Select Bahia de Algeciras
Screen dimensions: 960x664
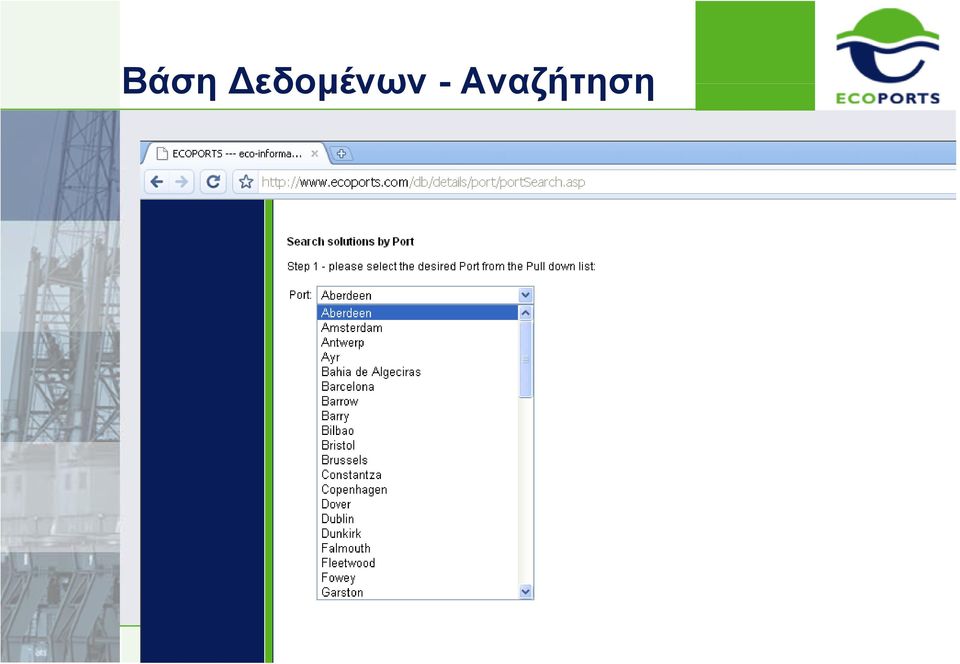(418, 371)
